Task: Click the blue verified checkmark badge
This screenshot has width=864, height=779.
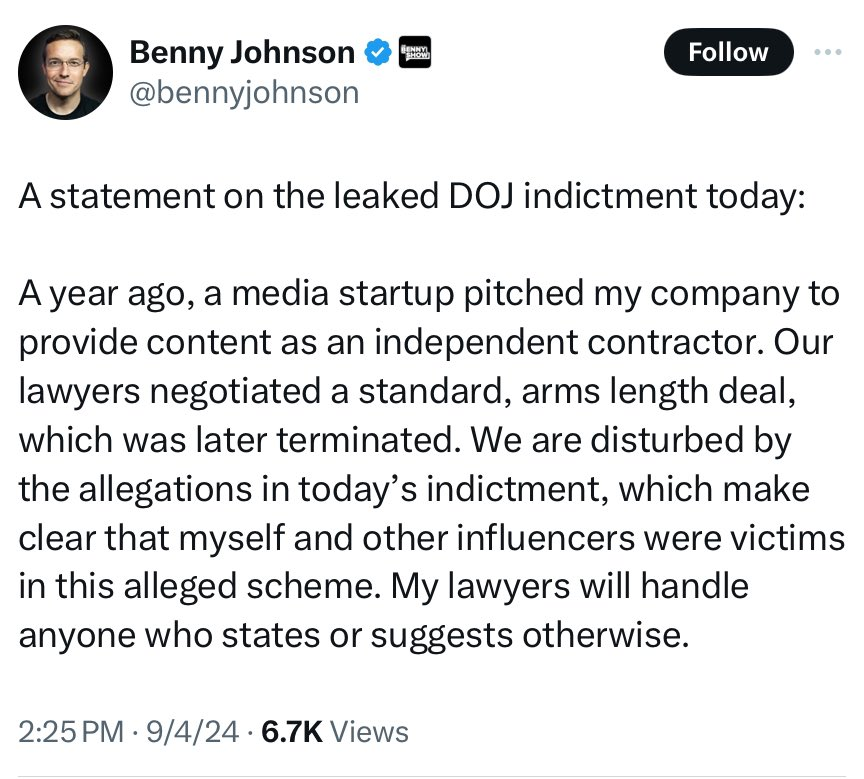Action: pos(377,53)
